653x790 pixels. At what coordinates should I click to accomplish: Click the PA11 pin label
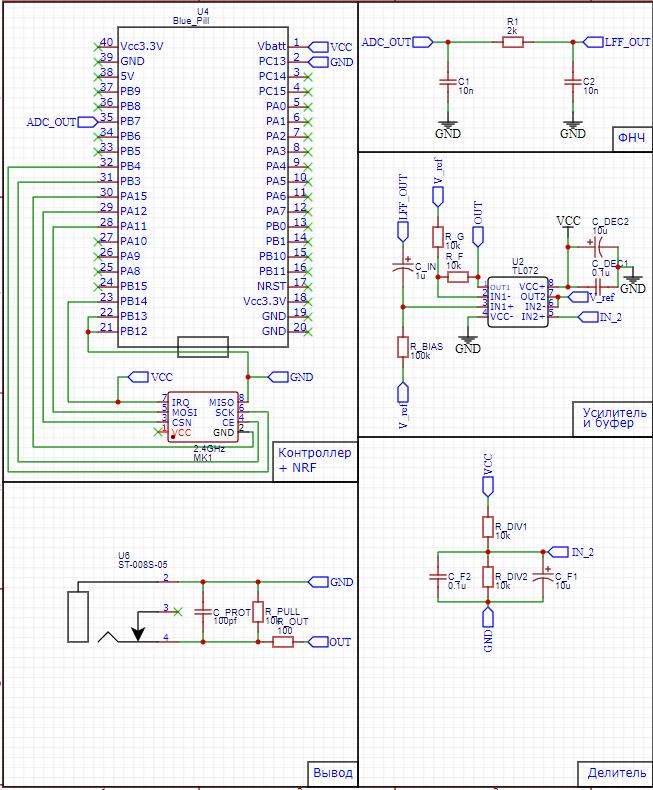(x=134, y=226)
